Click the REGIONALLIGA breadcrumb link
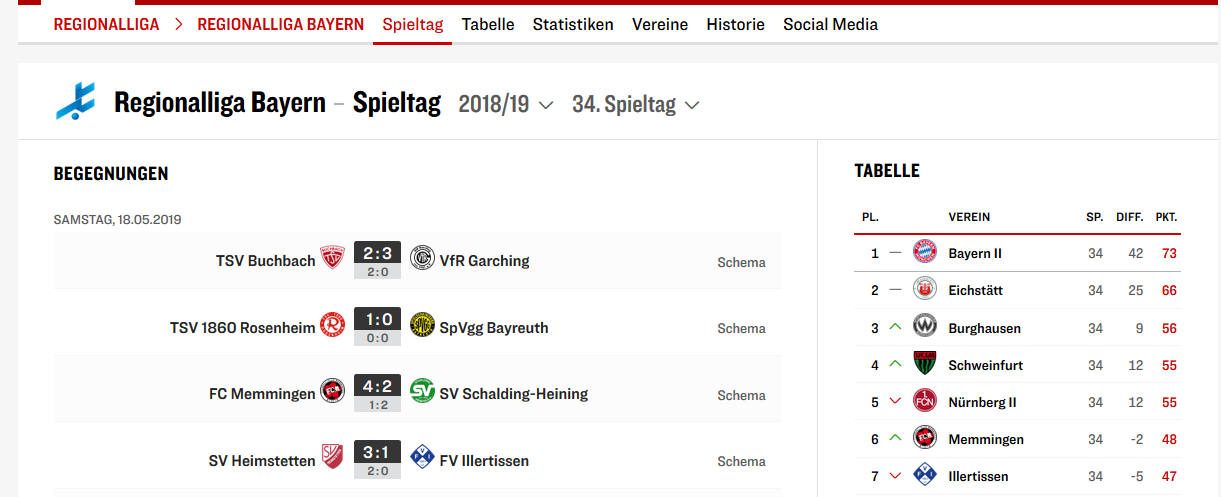 tap(106, 24)
